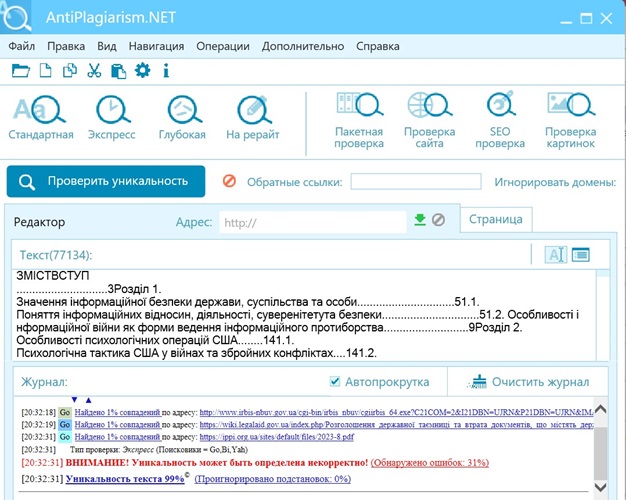Switch to the Страница tab
The height and width of the screenshot is (500, 626).
pyautogui.click(x=496, y=219)
